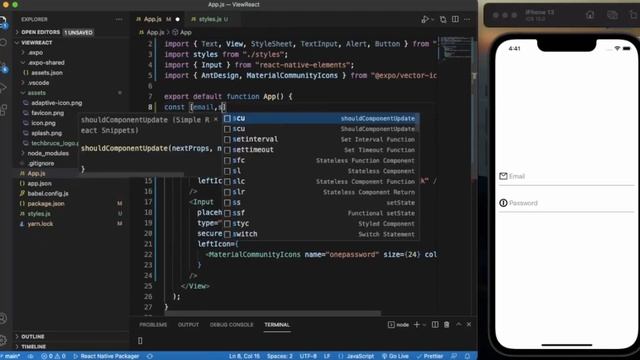Click the editor horizontal scrollbar
The height and width of the screenshot is (360, 640).
tap(273, 313)
